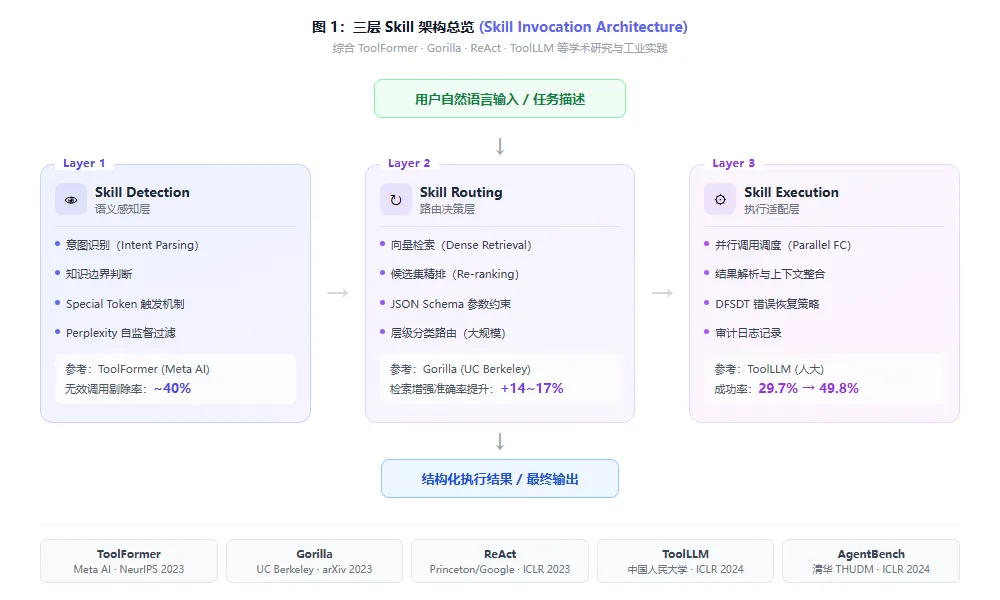Click the 29.7% → 49.8% success rate value
Image resolution: width=1000 pixels, height=600 pixels.
click(x=808, y=388)
